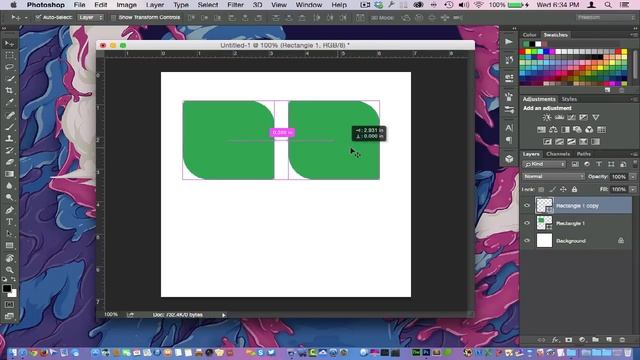Add a Color Balance adjustment
This screenshot has height=360, width=640.
(x=553, y=130)
